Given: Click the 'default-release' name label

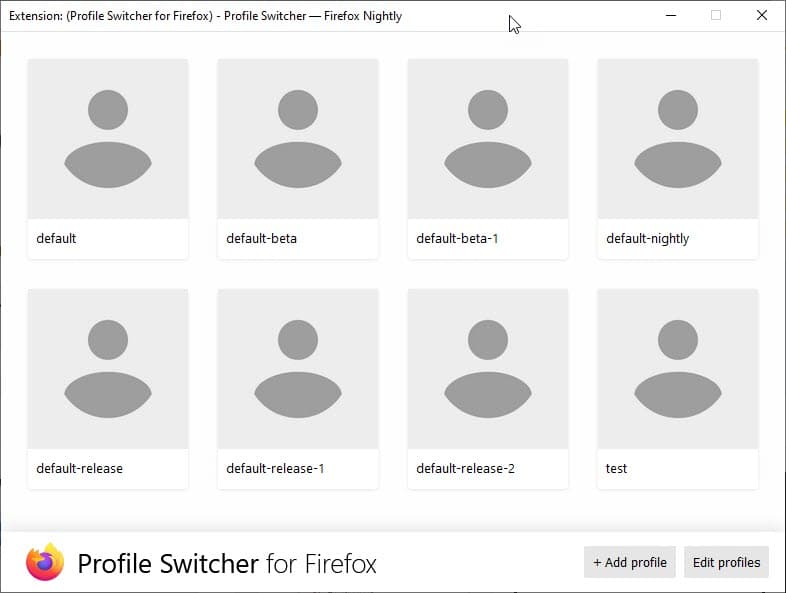Looking at the screenshot, I should click(x=79, y=469).
